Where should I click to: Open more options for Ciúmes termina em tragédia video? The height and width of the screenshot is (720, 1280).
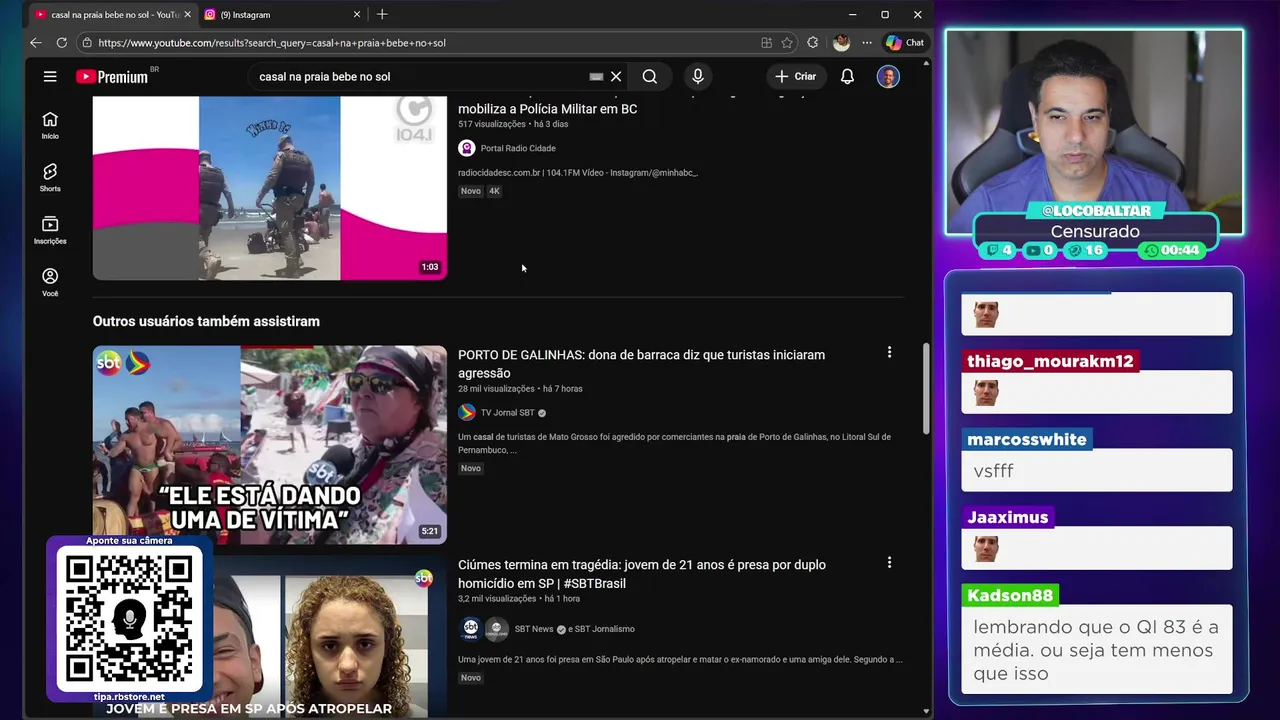pyautogui.click(x=889, y=562)
